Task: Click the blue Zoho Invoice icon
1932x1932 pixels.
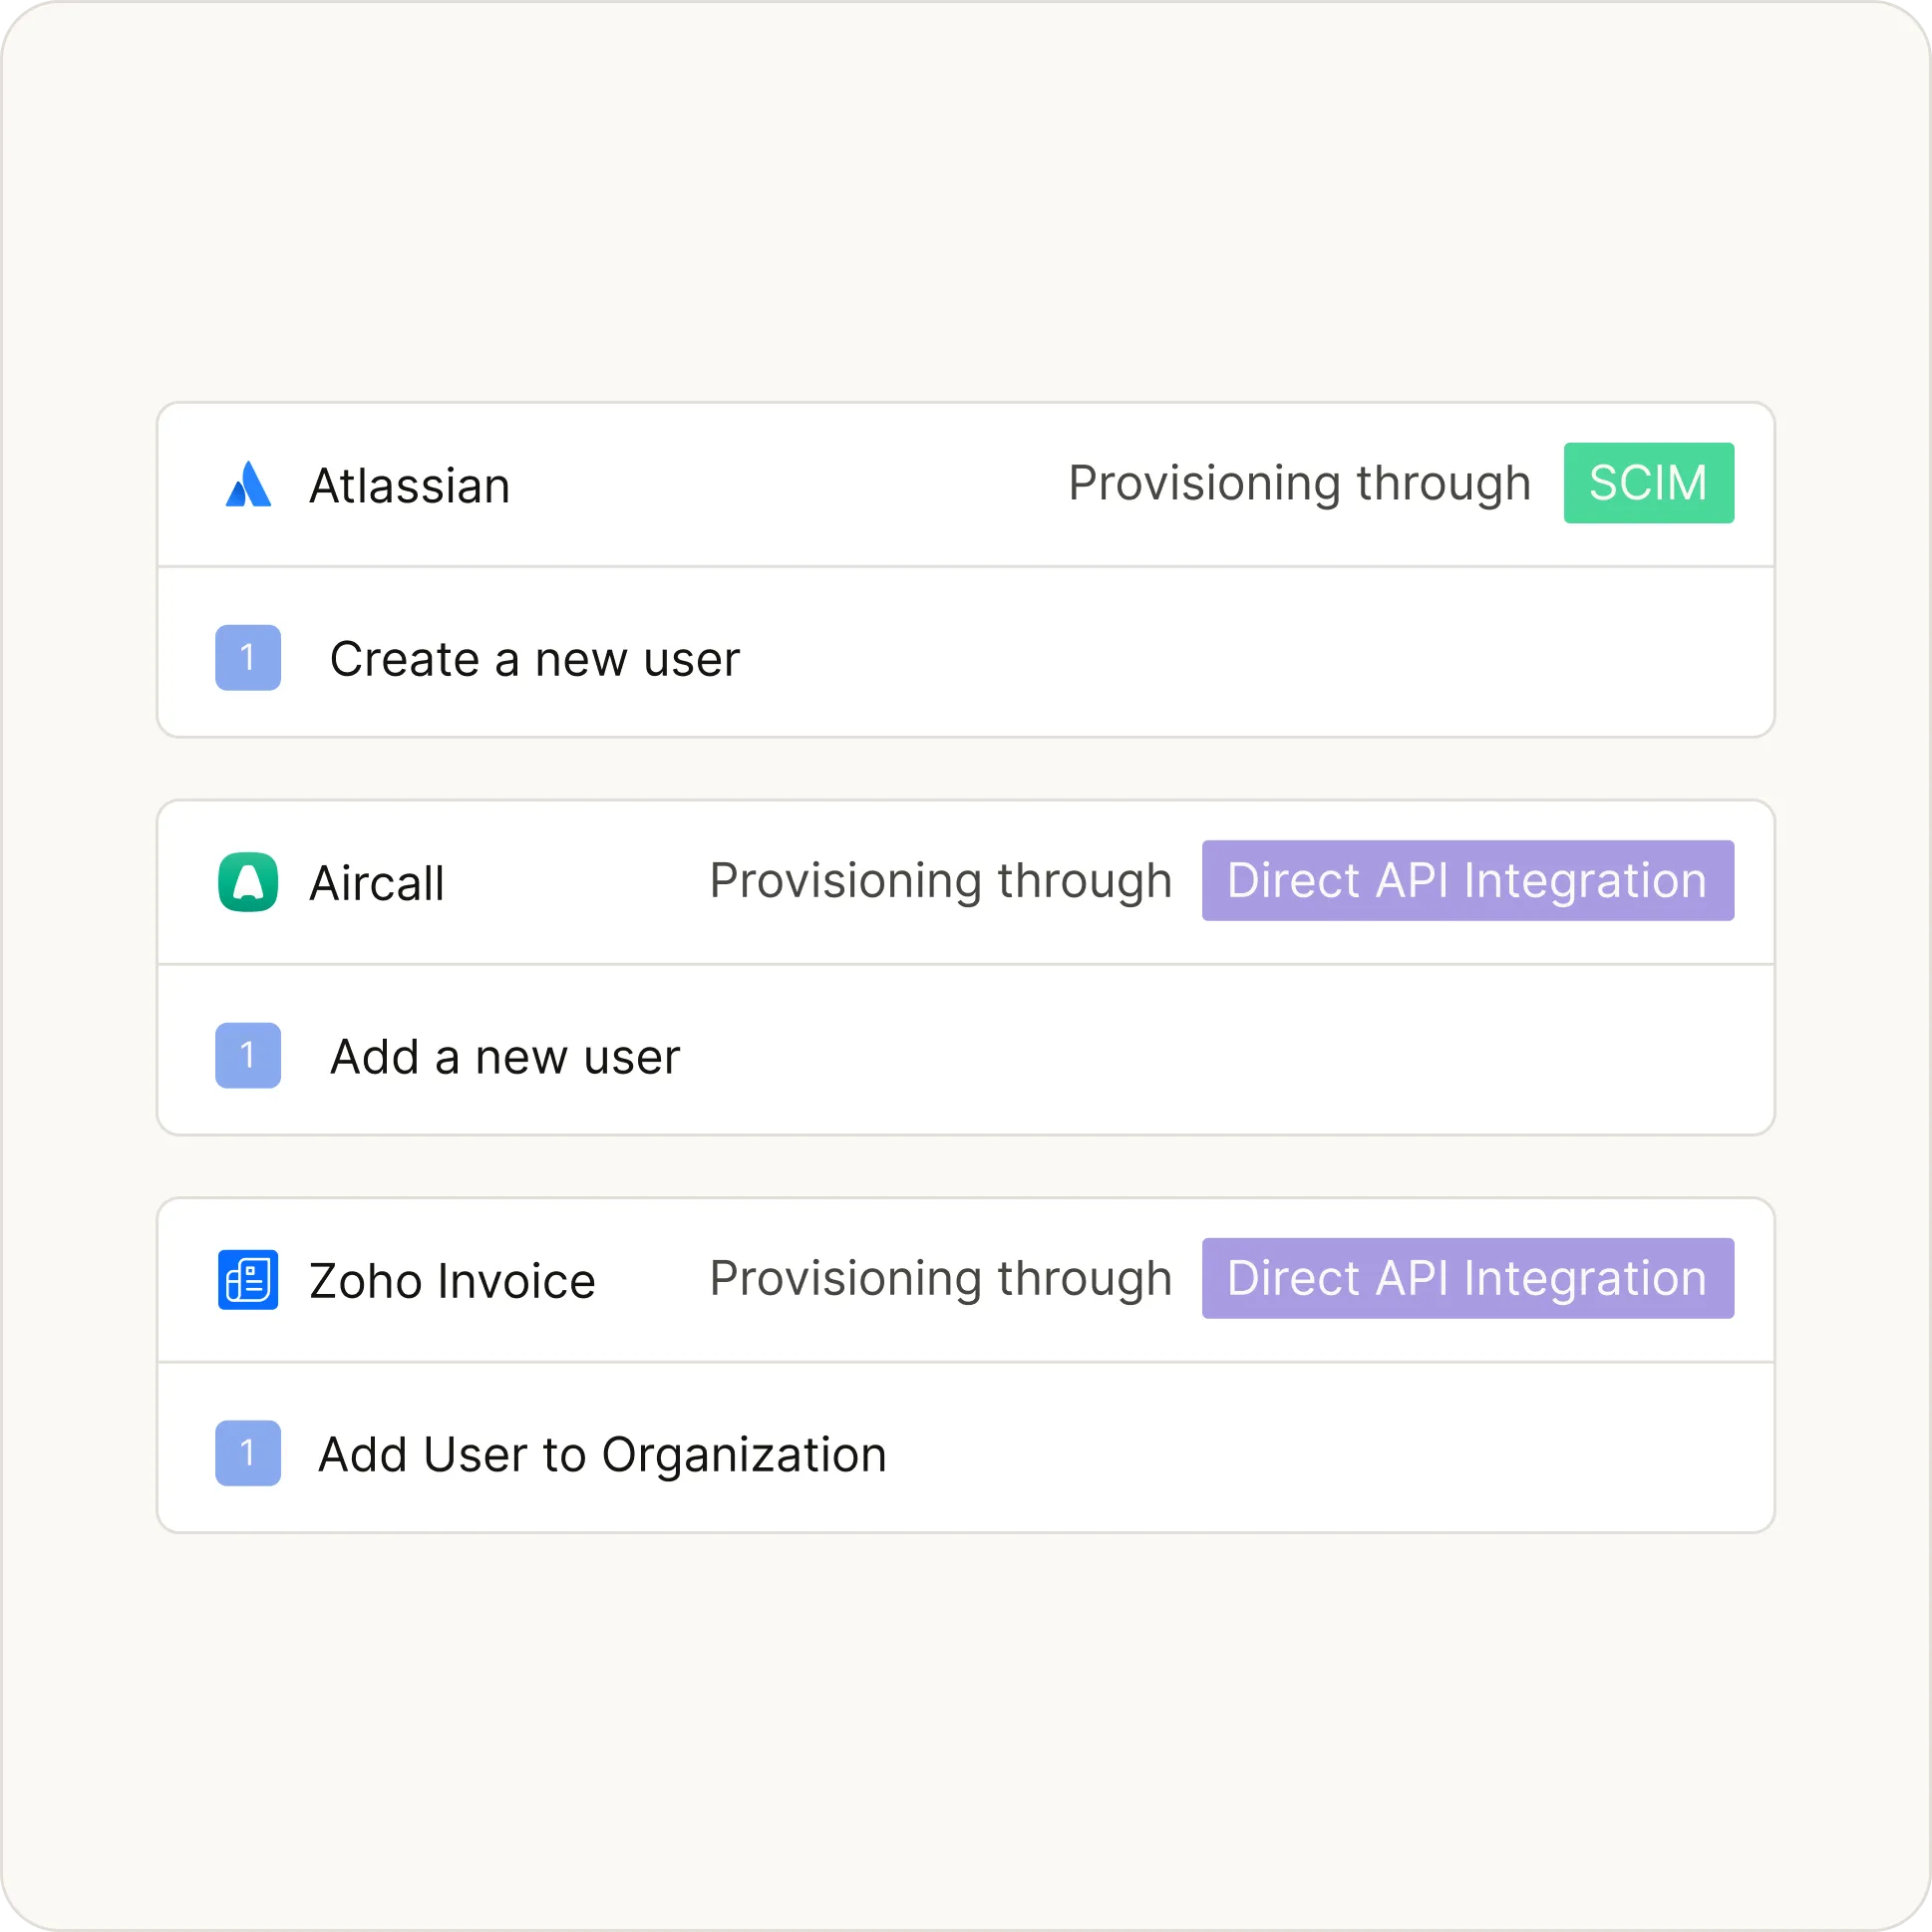Action: coord(248,1280)
